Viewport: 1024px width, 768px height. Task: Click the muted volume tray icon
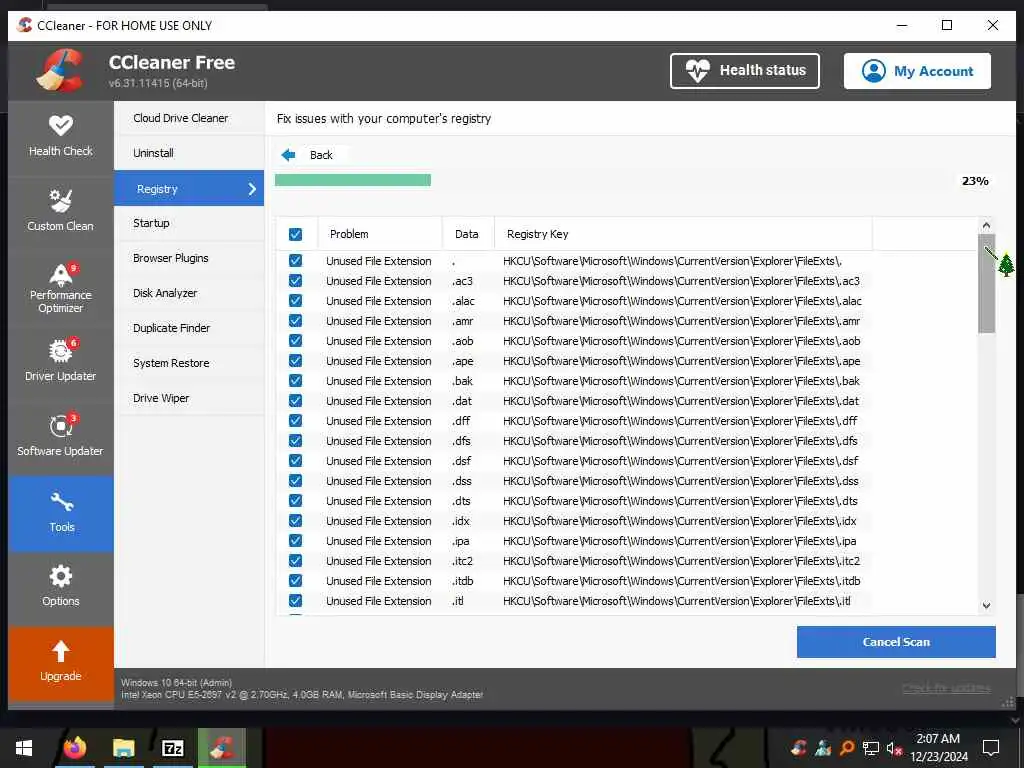coord(894,748)
